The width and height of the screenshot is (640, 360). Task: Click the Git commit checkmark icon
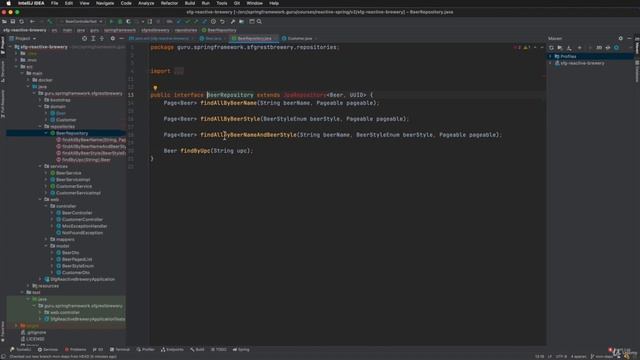click(187, 21)
